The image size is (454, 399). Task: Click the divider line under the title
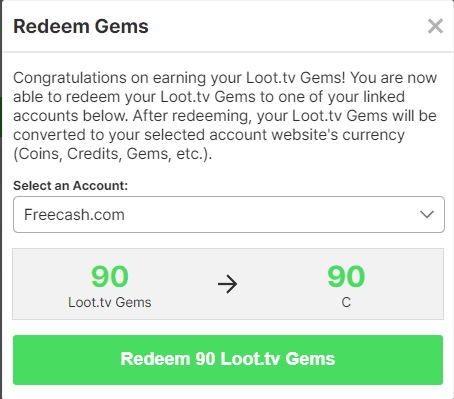(x=228, y=52)
